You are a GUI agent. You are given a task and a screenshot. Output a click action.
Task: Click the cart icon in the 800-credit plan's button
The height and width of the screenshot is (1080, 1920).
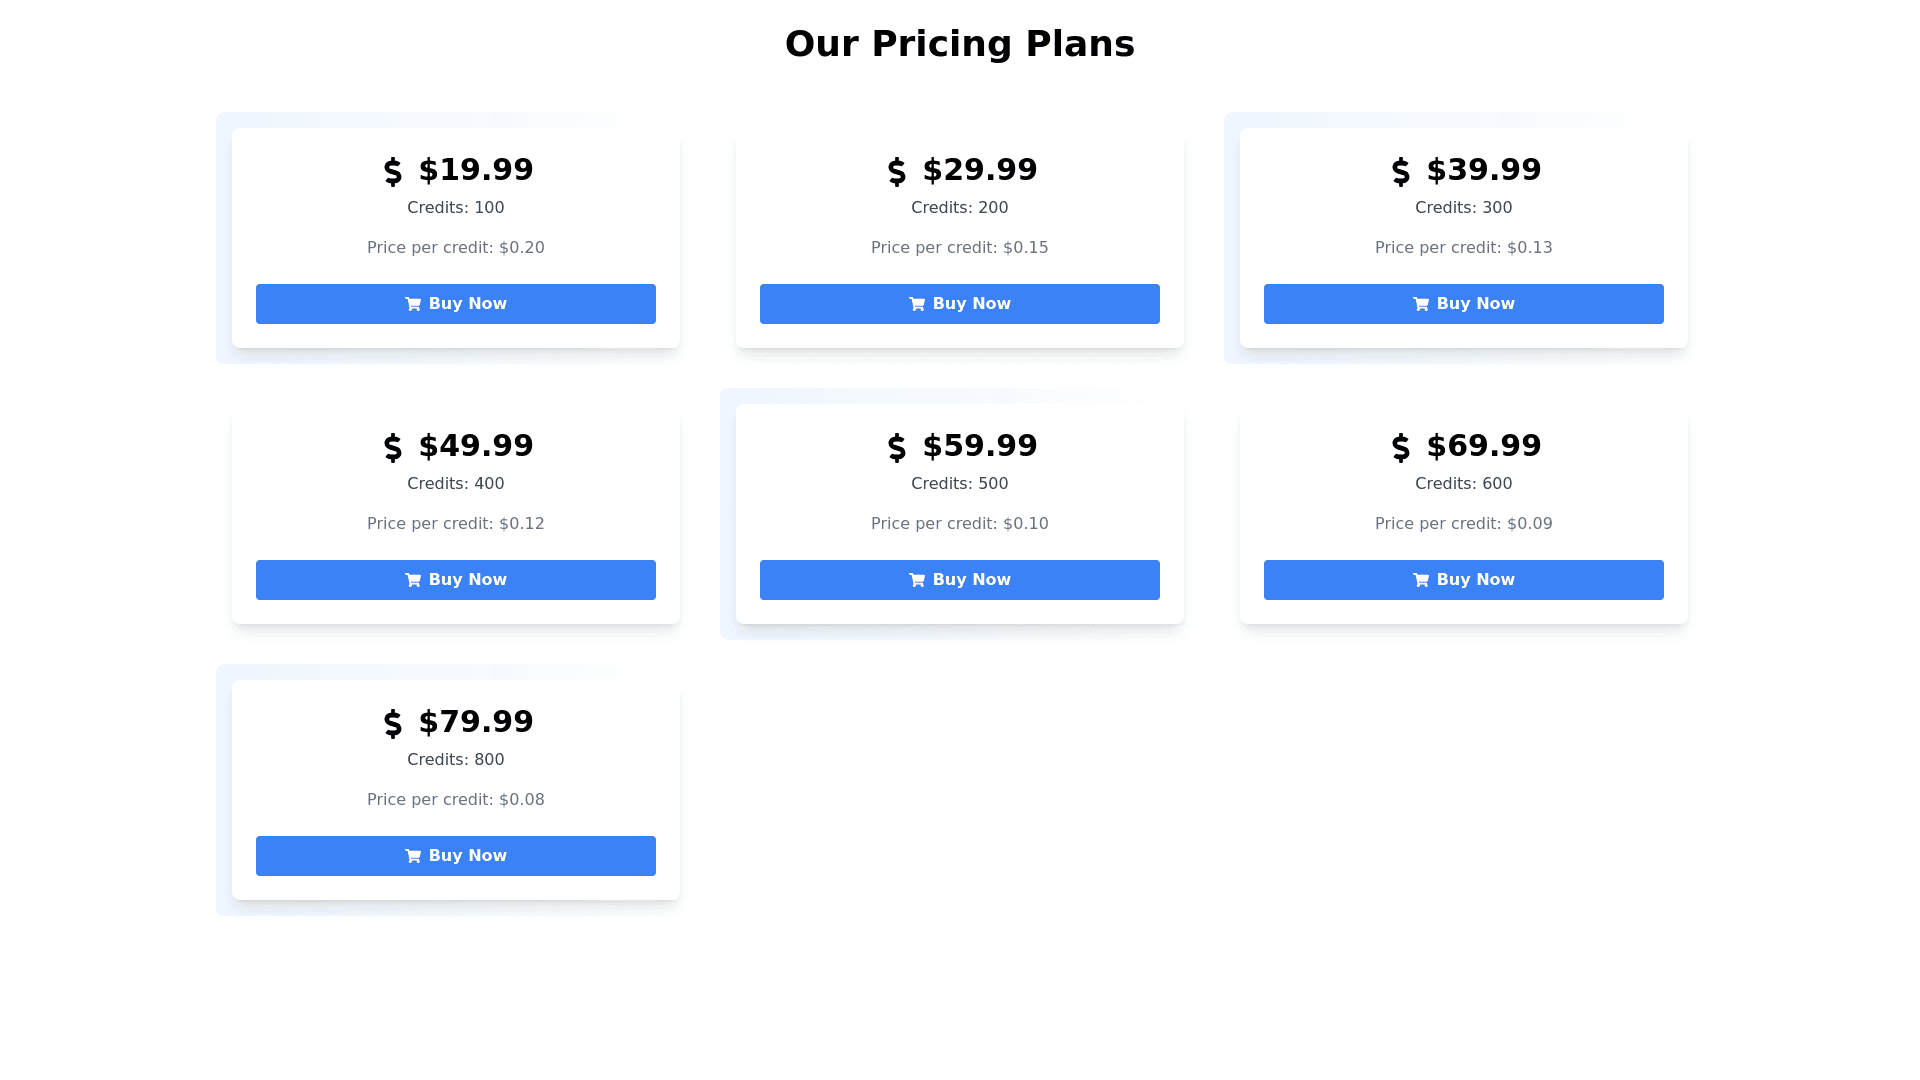click(x=413, y=856)
